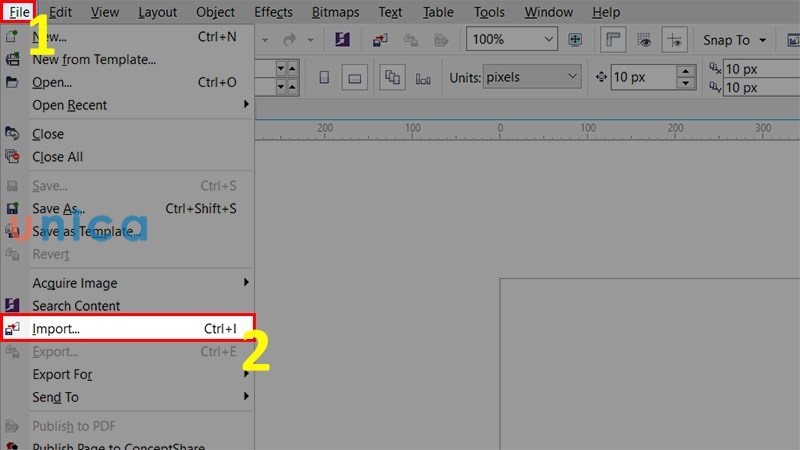This screenshot has width=800, height=450.
Task: Open the Layout menu
Action: [157, 12]
